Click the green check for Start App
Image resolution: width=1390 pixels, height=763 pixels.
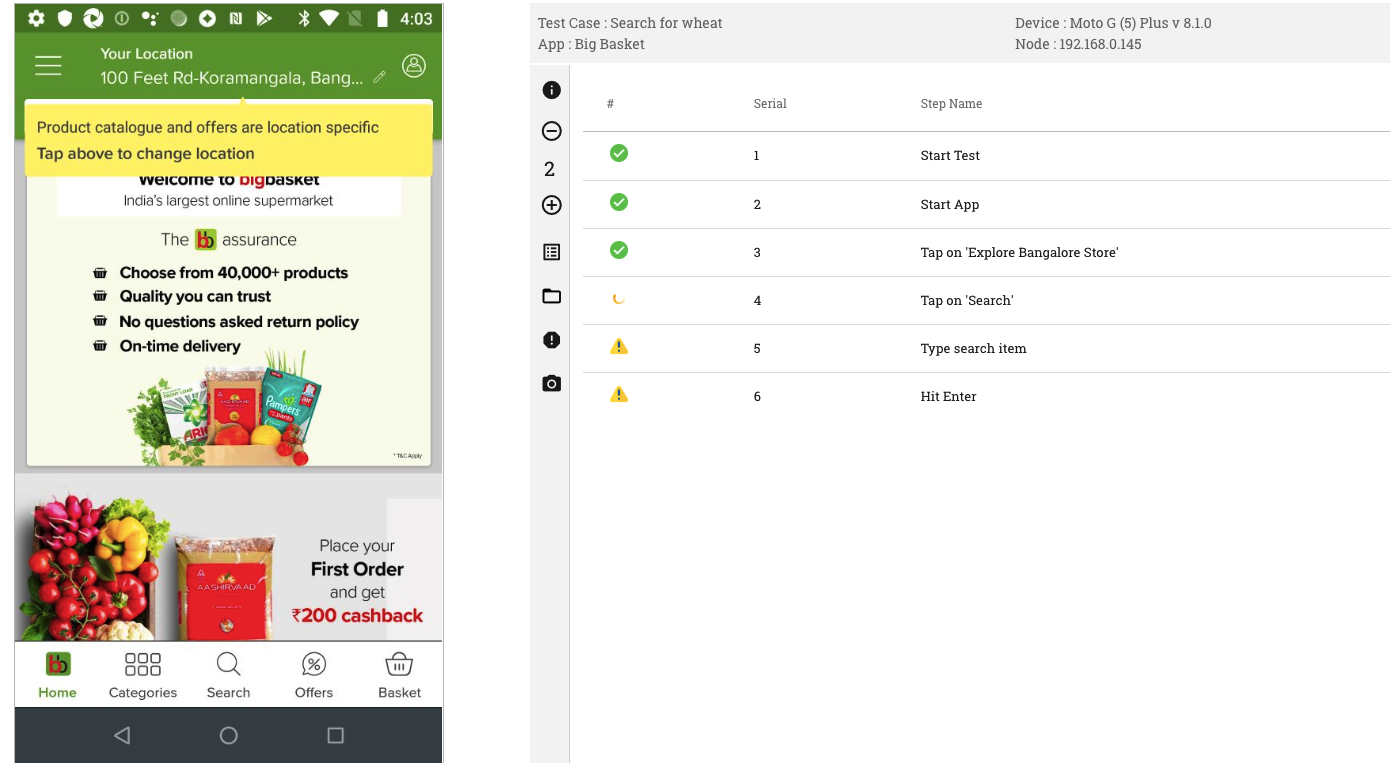(x=619, y=202)
